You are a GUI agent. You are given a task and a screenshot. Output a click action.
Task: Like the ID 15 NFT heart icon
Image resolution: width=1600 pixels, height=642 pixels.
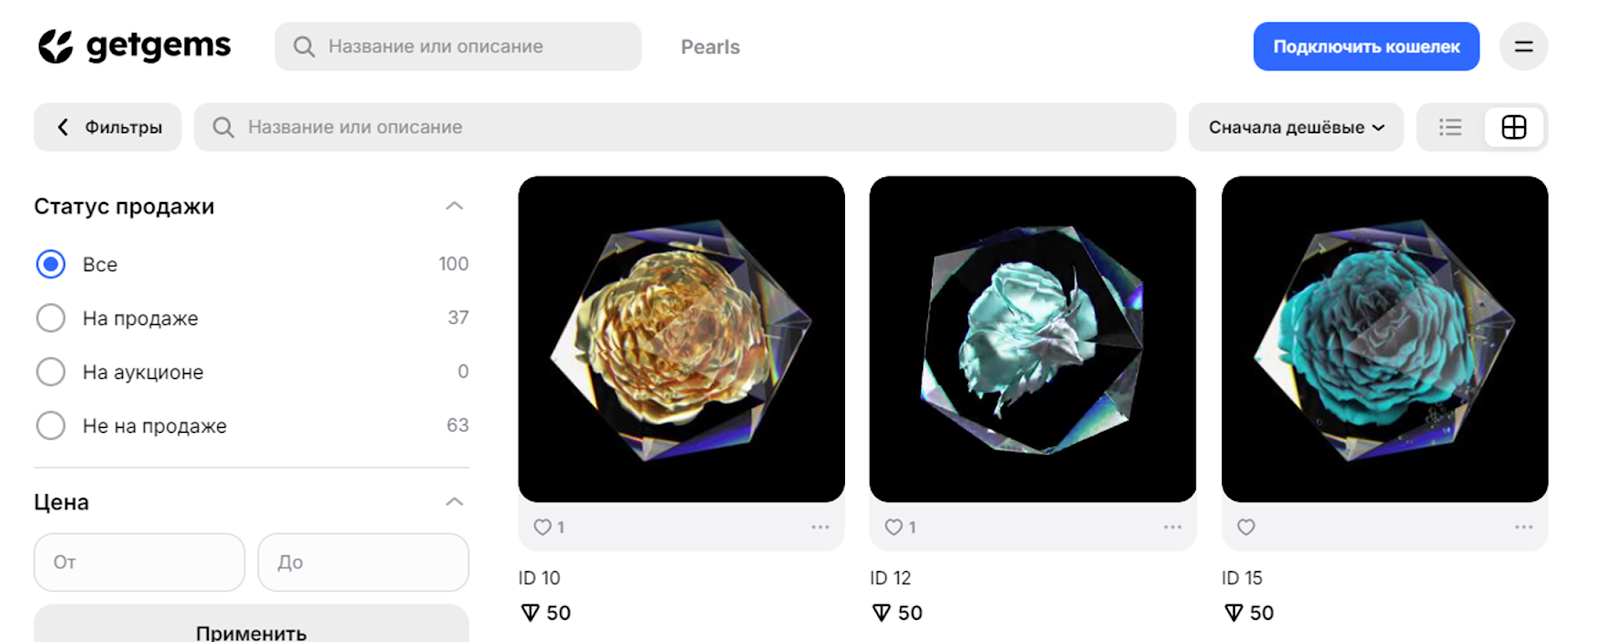click(1246, 527)
